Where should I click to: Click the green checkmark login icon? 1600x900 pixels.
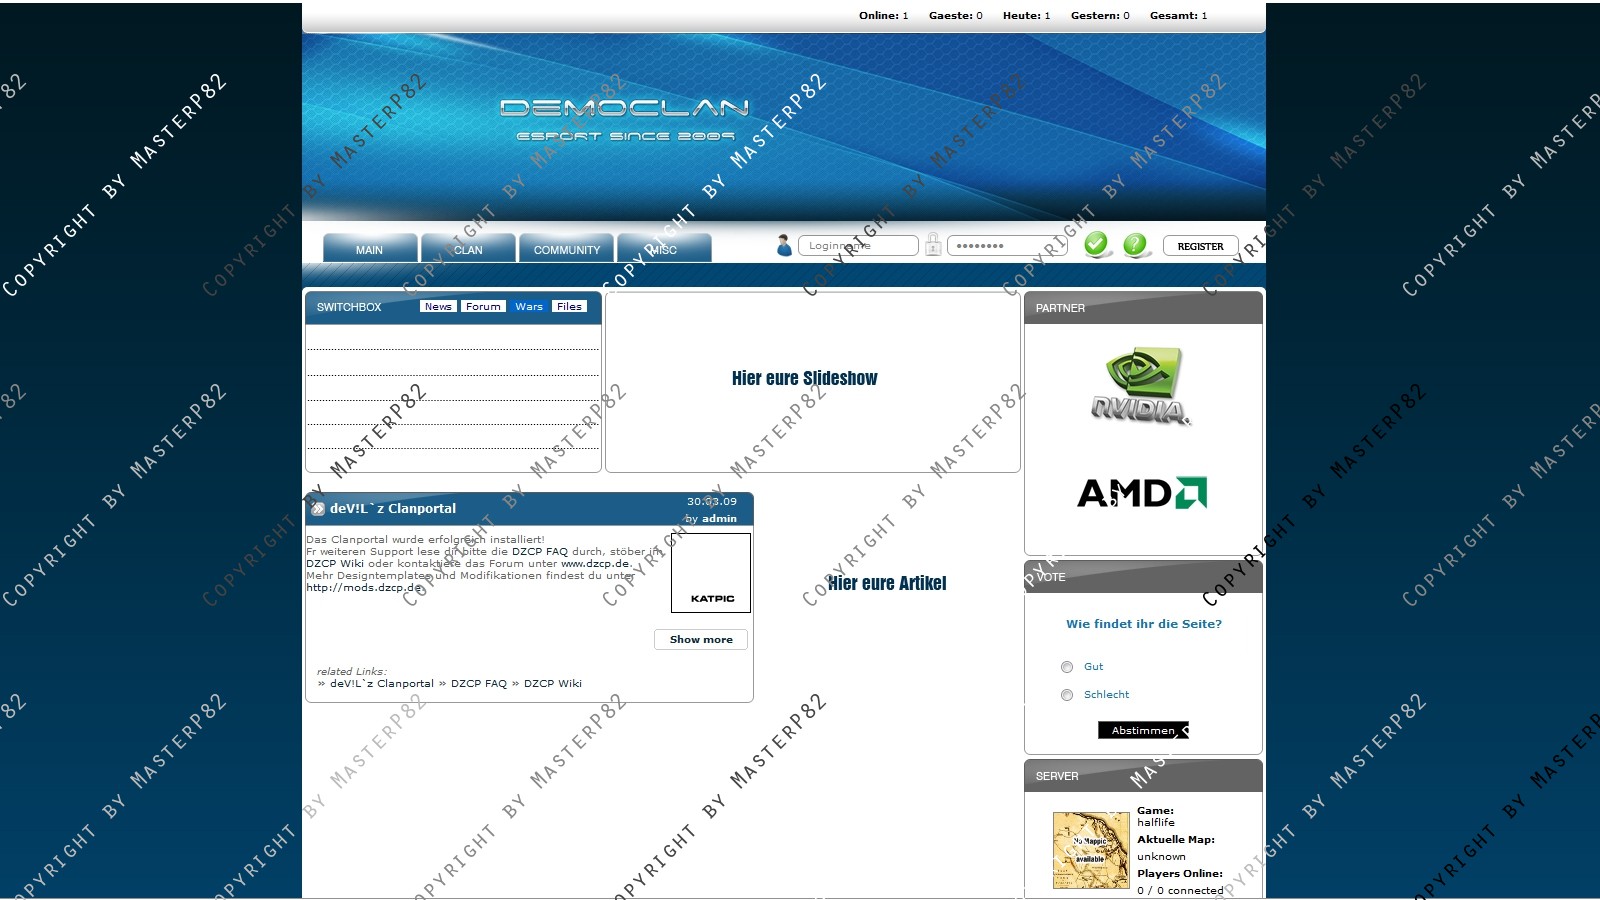(1097, 244)
